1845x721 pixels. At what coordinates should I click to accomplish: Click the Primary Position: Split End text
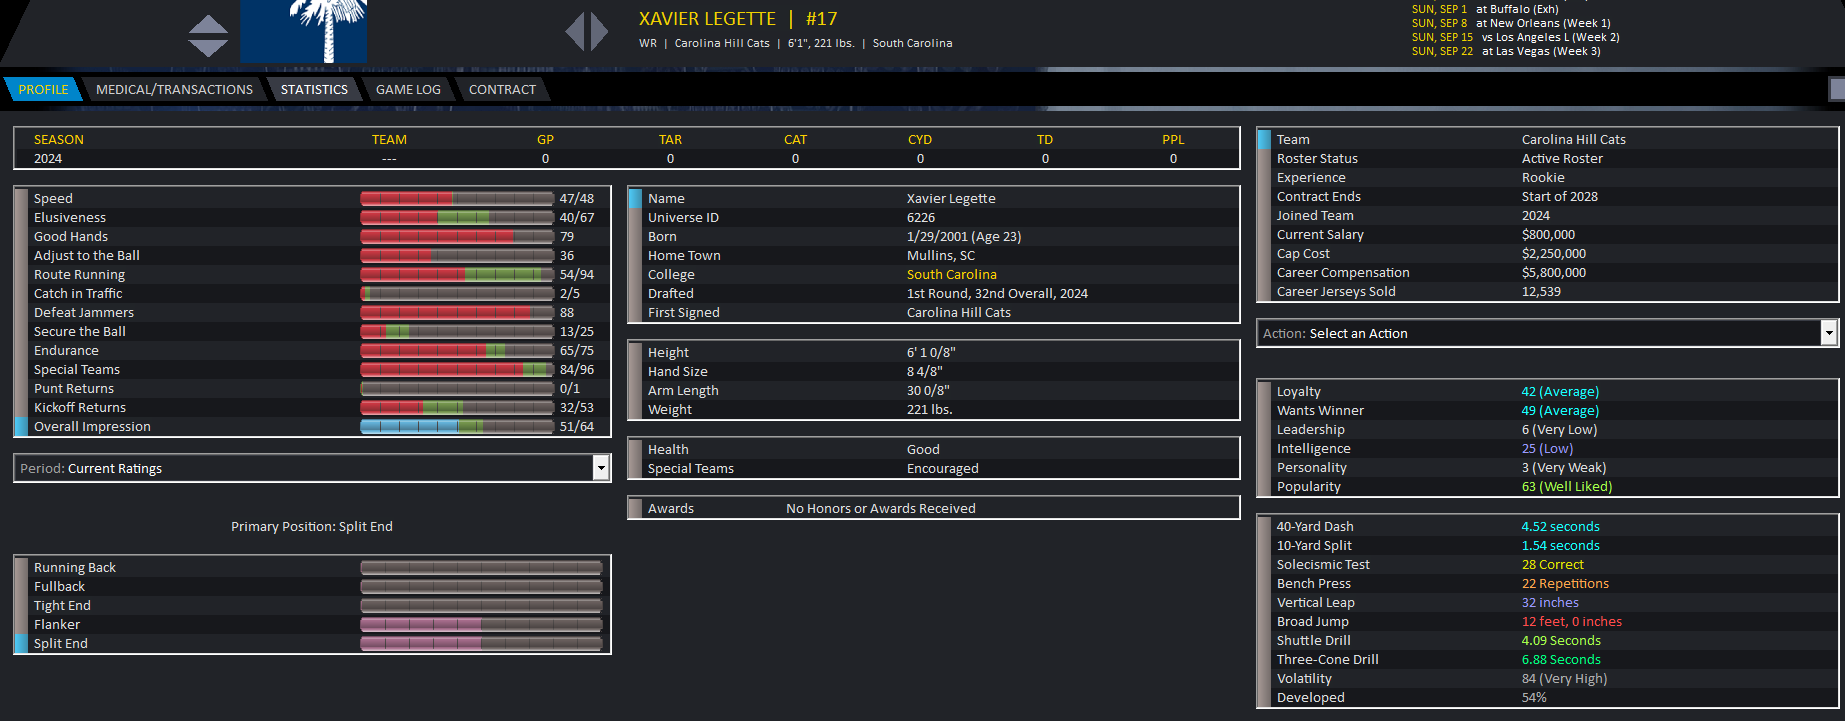[x=312, y=526]
